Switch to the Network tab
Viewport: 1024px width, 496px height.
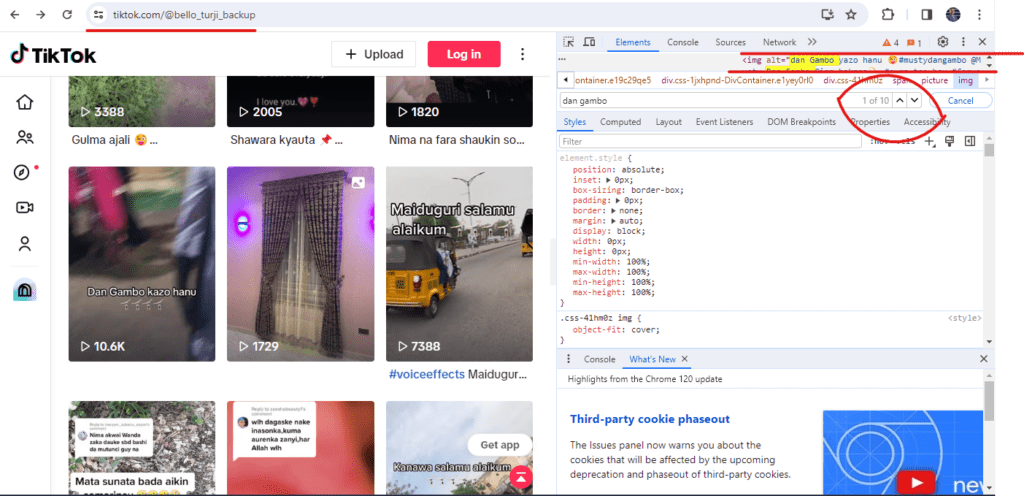click(779, 42)
